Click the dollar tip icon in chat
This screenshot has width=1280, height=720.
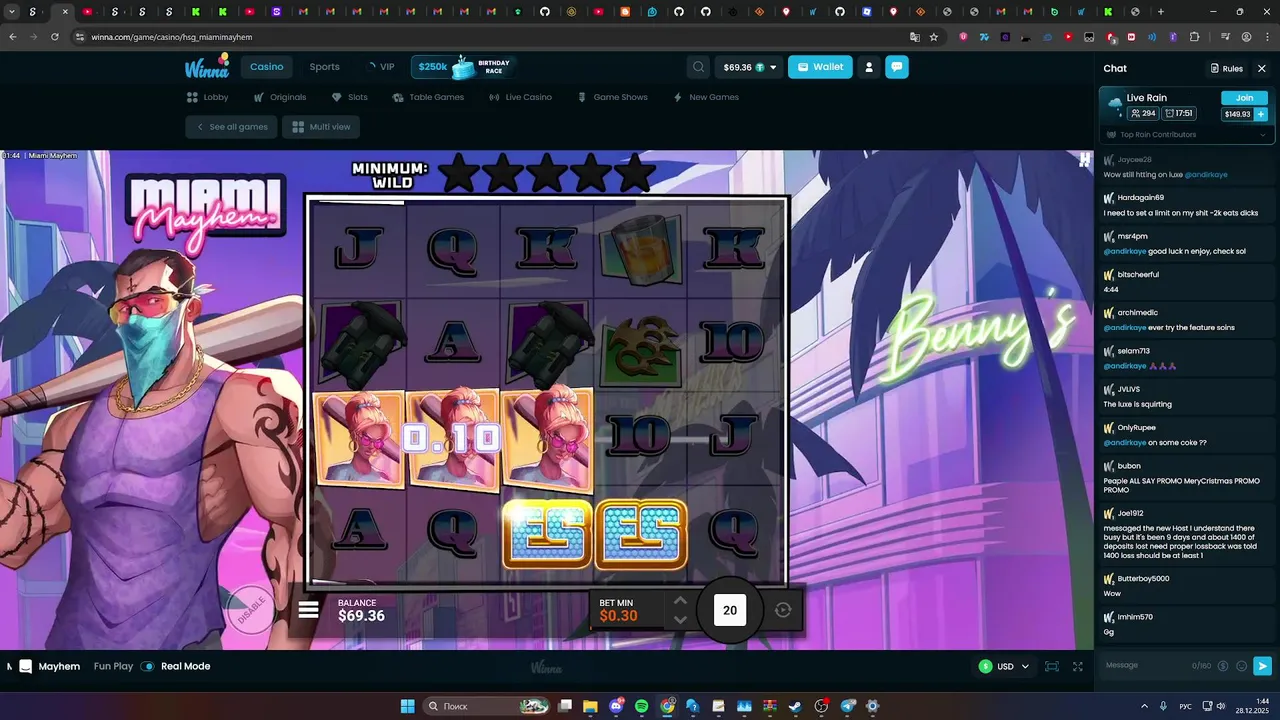1224,666
